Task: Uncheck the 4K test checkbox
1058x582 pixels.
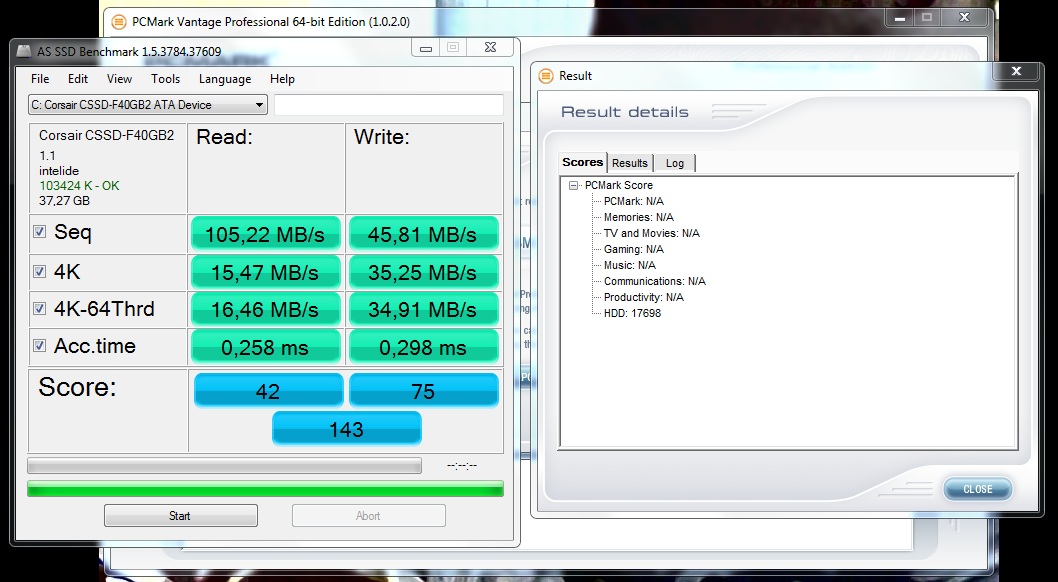Action: (40, 272)
